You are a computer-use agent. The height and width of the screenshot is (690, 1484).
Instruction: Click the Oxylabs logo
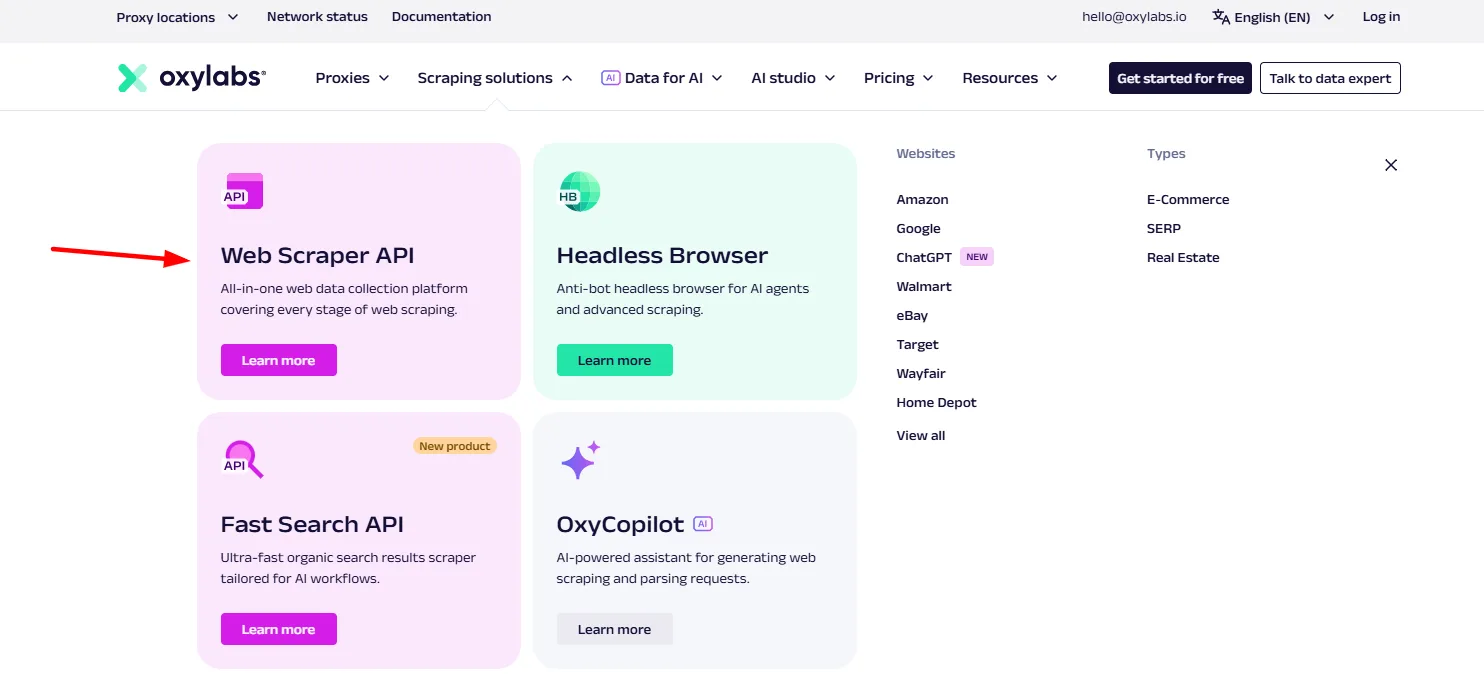tap(191, 77)
